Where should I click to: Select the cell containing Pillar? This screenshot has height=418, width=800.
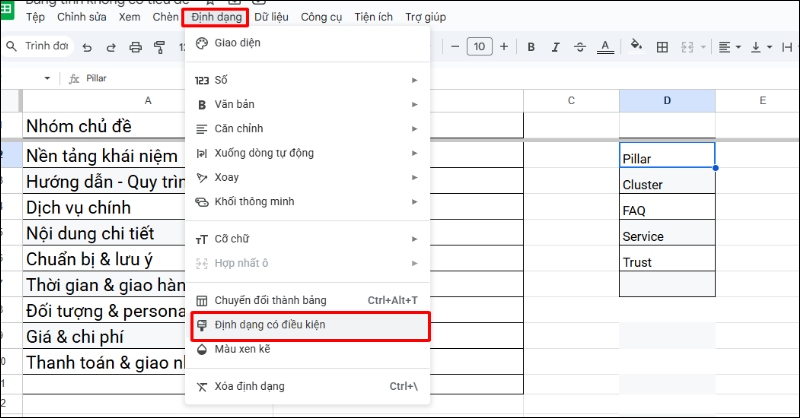tap(667, 155)
